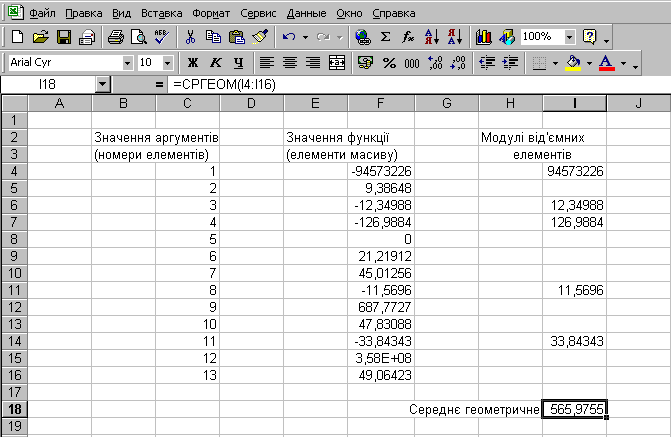Viewport: 671px width, 437px height.
Task: Align cell text left
Action: tap(267, 63)
